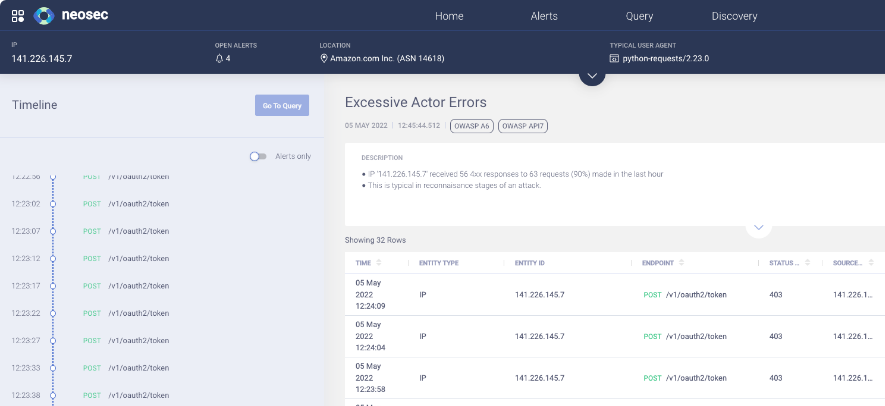Click Go To Query button
Screen dimensions: 885x406
(282, 106)
